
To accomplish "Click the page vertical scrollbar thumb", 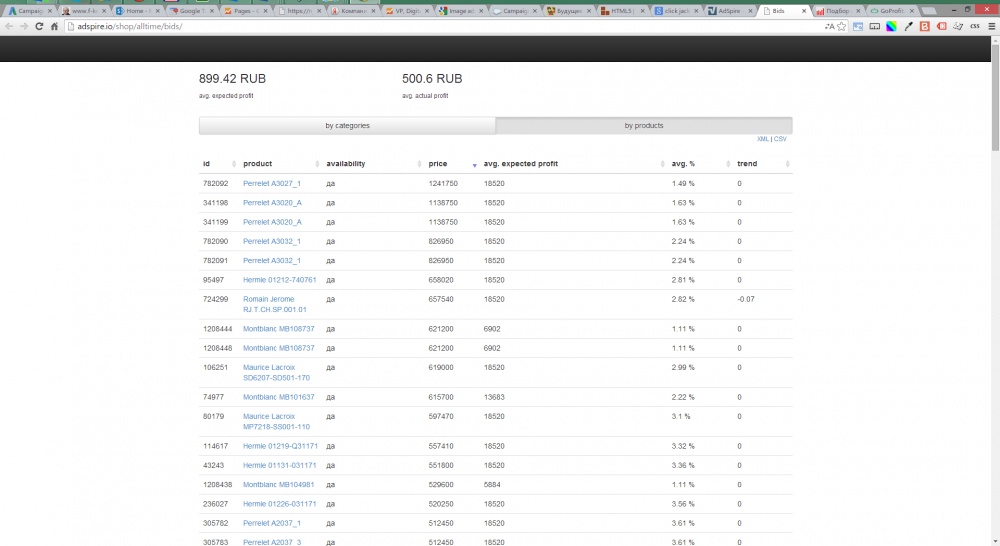I will tap(995, 98).
